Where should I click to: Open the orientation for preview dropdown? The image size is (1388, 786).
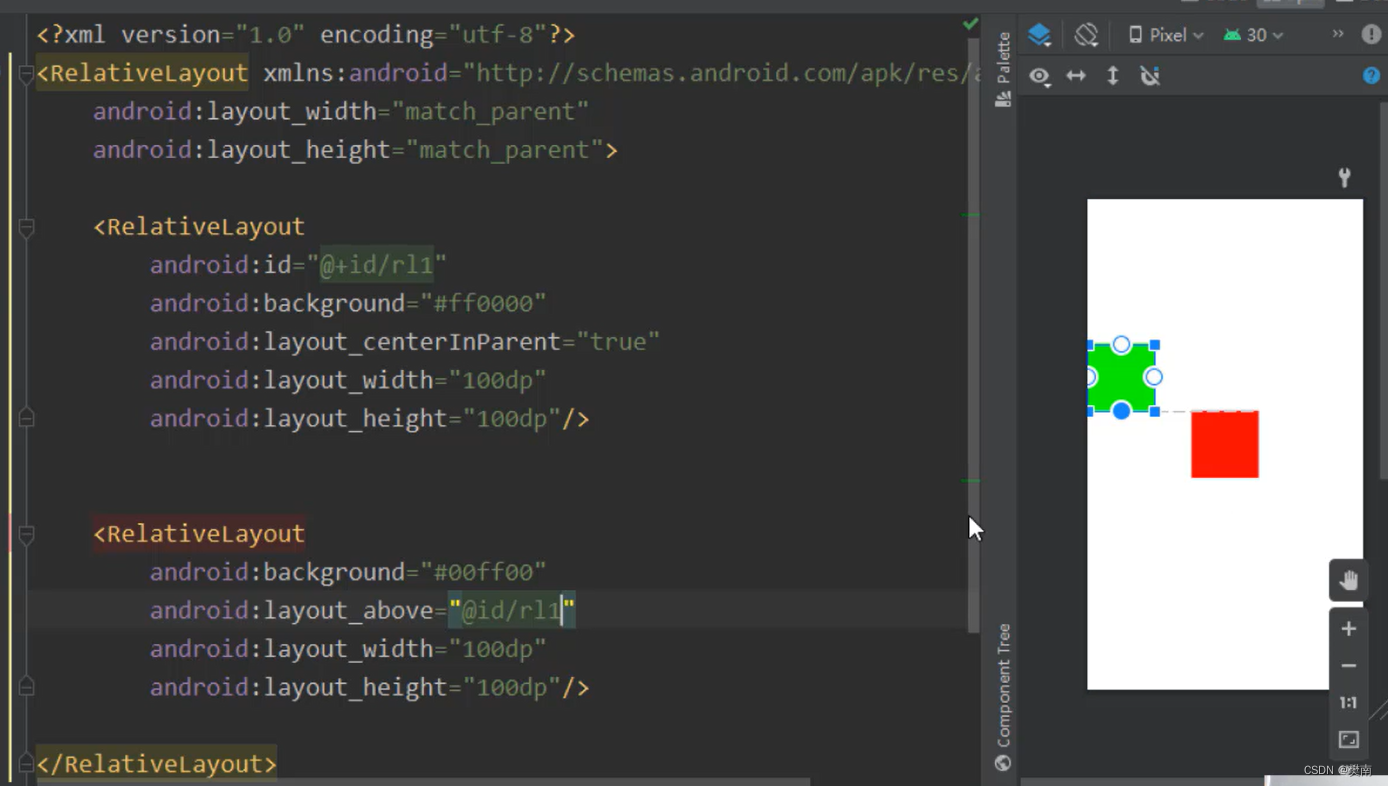click(1086, 35)
